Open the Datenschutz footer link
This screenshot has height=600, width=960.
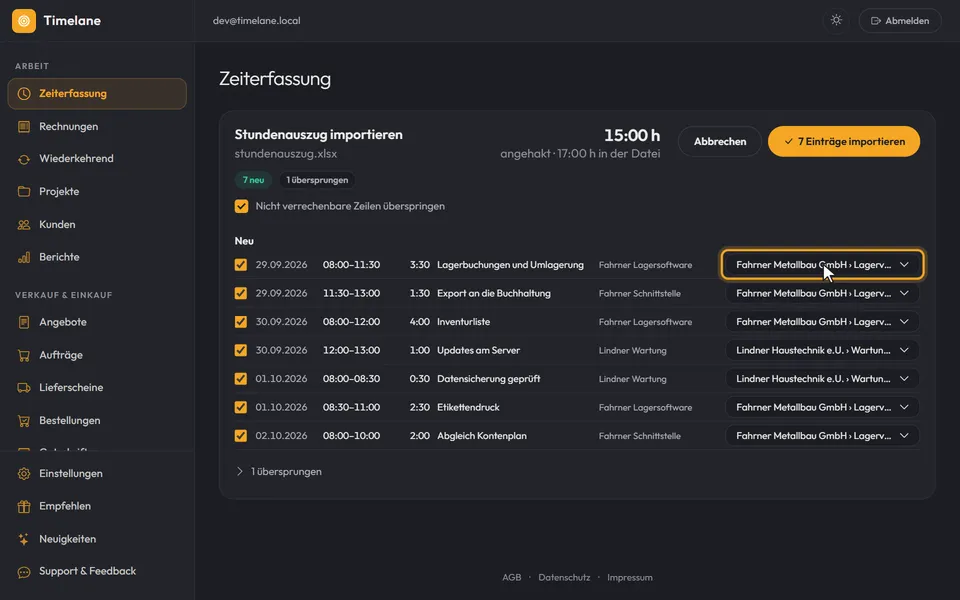coord(564,577)
